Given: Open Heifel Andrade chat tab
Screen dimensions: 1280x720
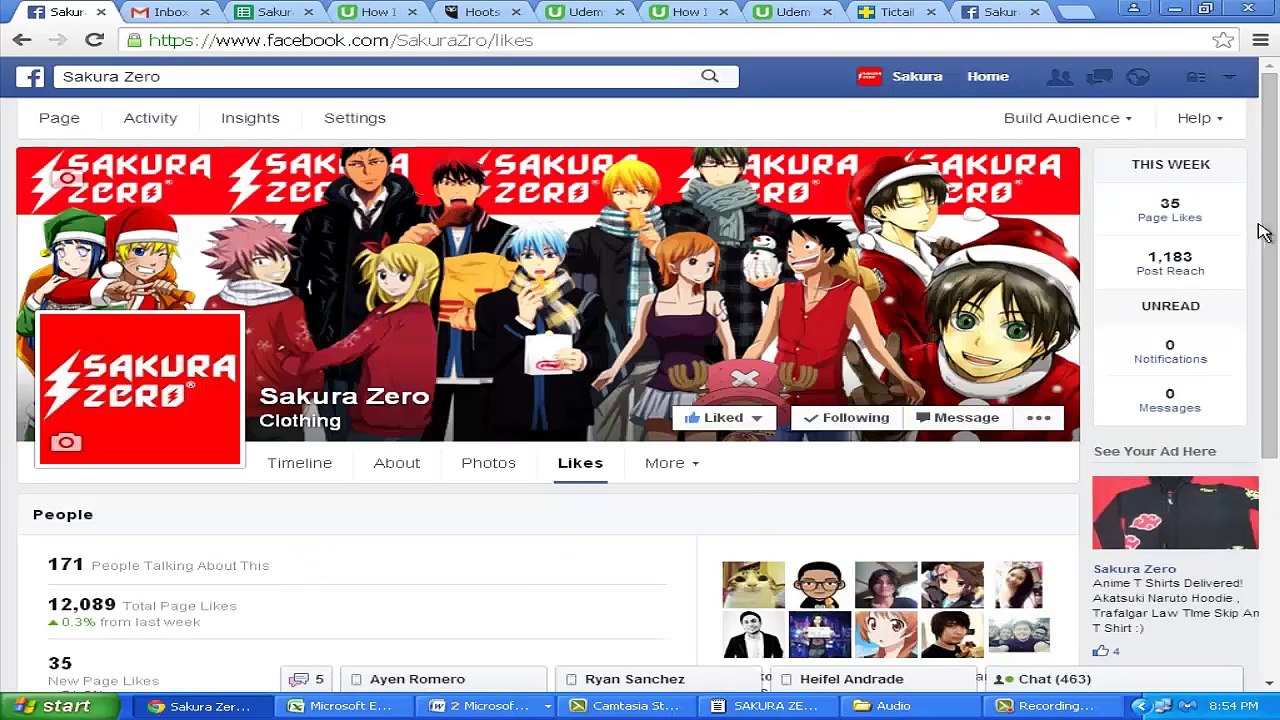Looking at the screenshot, I should (x=874, y=679).
